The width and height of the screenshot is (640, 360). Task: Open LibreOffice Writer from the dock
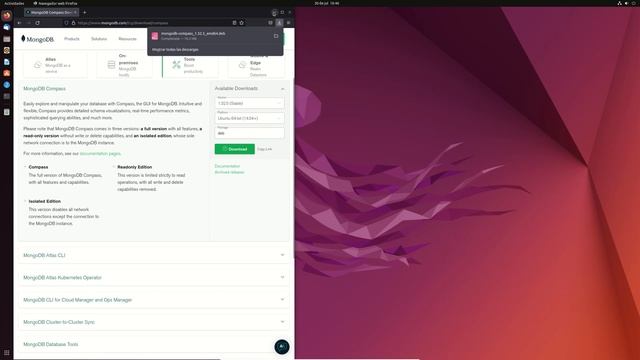(7, 62)
